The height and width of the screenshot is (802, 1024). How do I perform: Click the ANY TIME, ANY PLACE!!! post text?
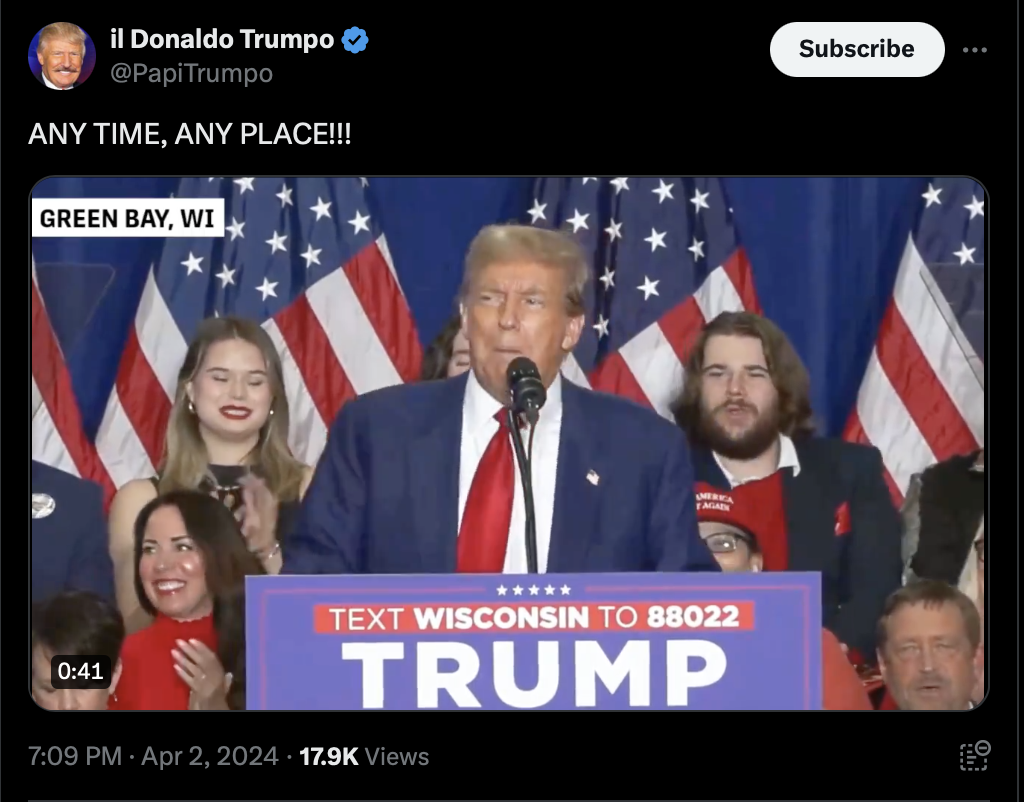click(190, 134)
